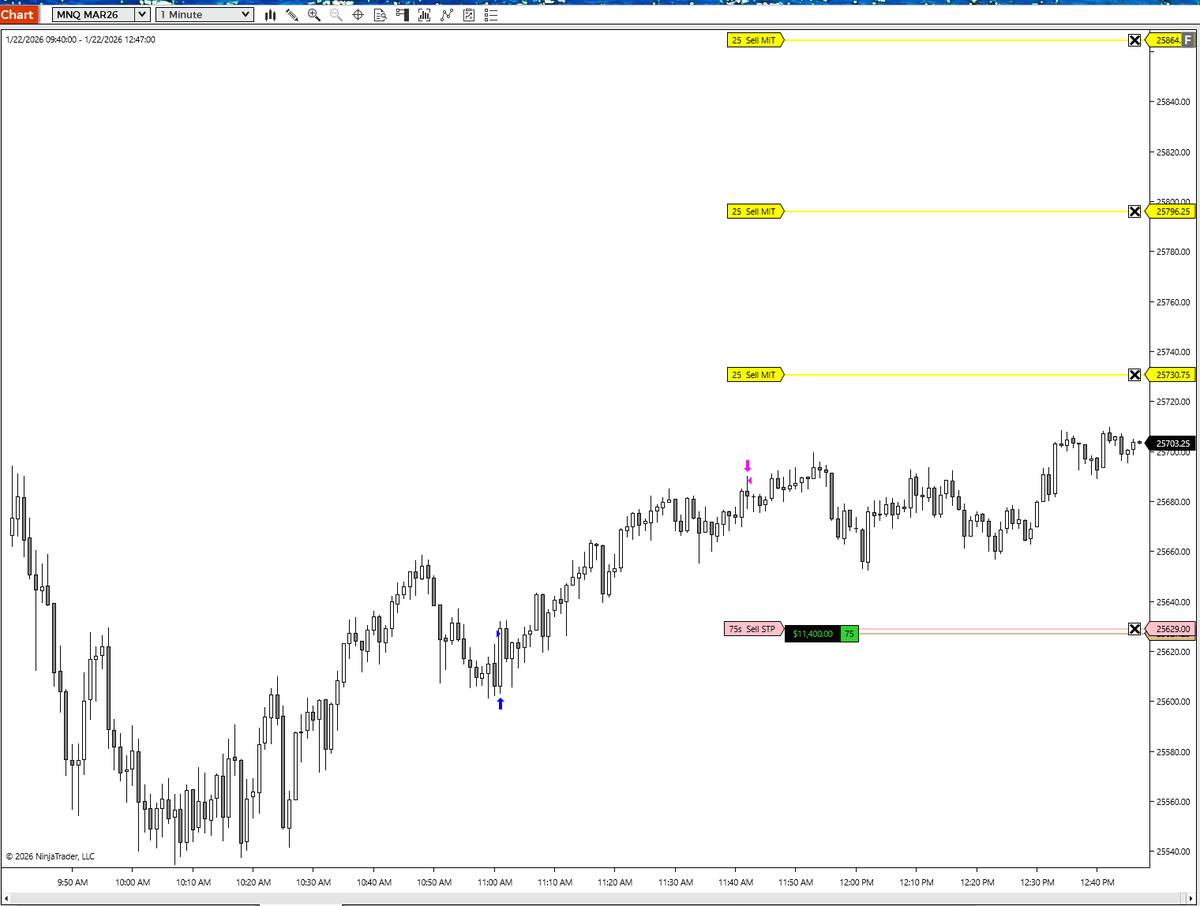1200x906 pixels.
Task: Click the 9:50 AM time axis label
Action: pyautogui.click(x=73, y=882)
